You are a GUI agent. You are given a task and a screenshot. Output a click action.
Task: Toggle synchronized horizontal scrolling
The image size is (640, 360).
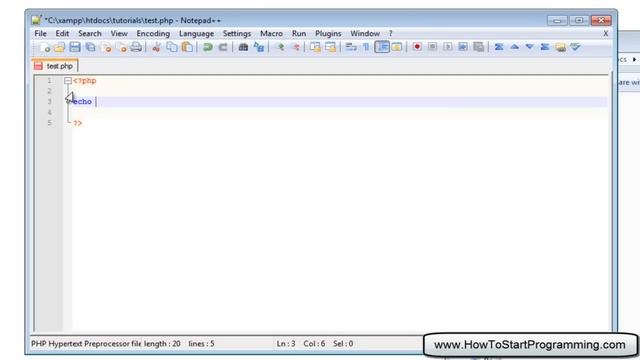click(331, 47)
